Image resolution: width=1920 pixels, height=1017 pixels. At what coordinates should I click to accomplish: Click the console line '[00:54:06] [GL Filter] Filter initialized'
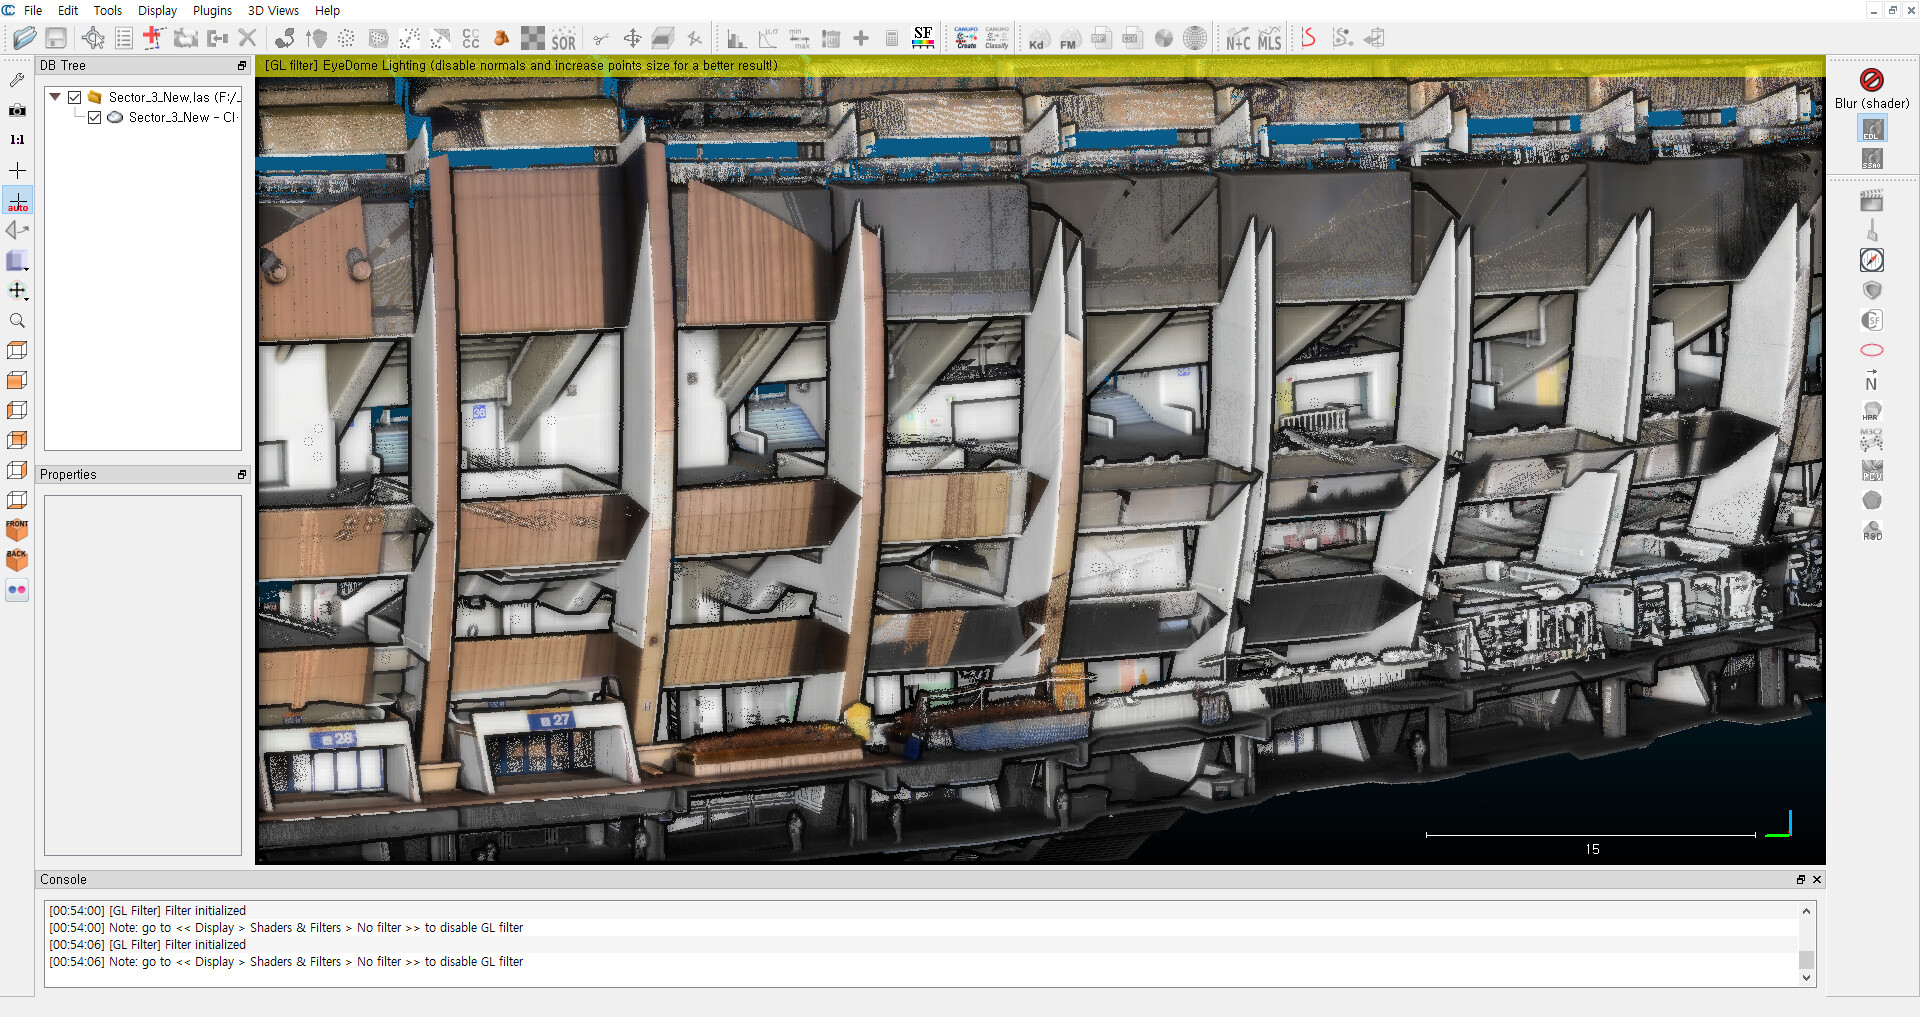pyautogui.click(x=147, y=945)
